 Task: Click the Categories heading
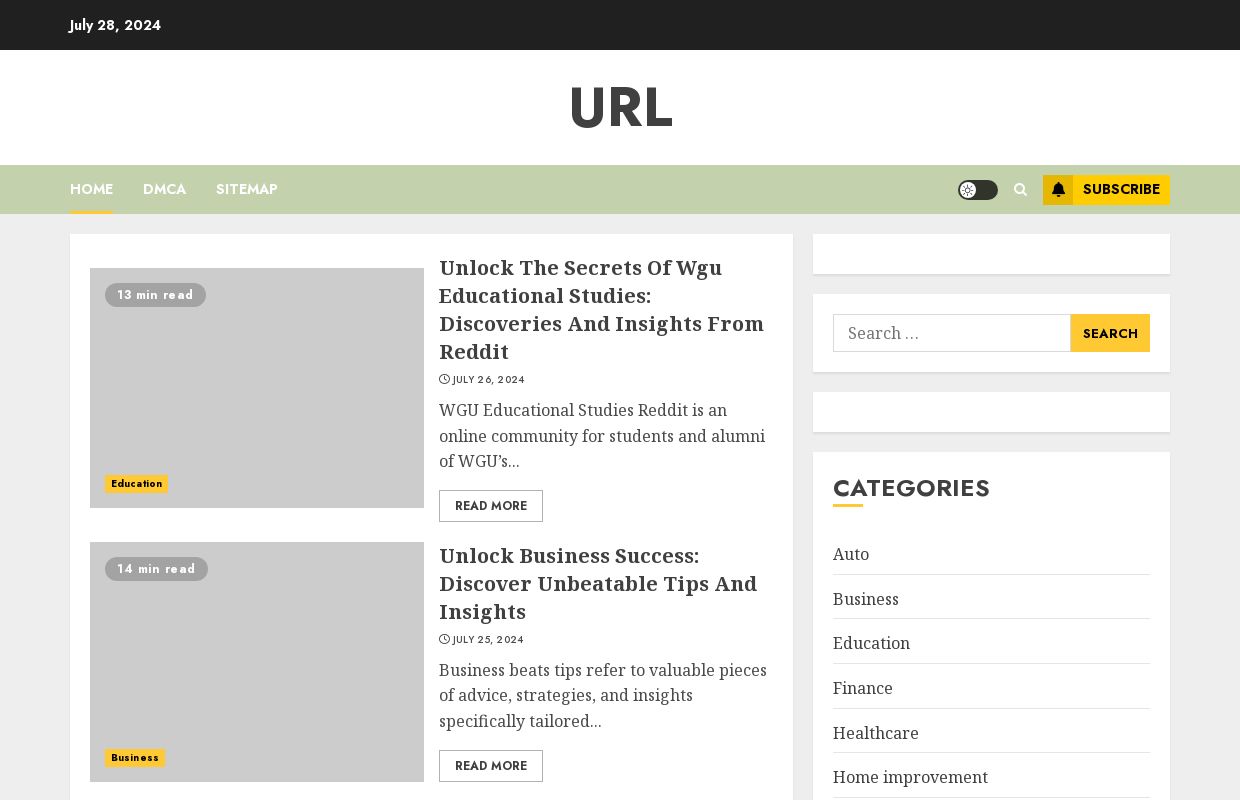(911, 488)
